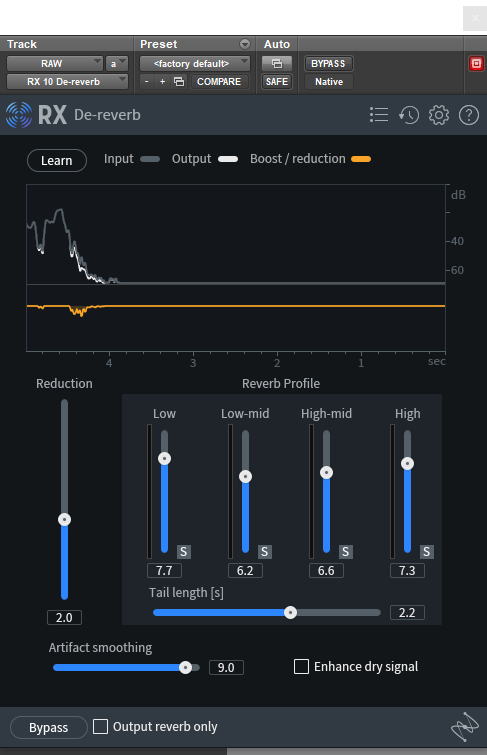Open the settings gear icon
The image size is (487, 755).
[439, 115]
